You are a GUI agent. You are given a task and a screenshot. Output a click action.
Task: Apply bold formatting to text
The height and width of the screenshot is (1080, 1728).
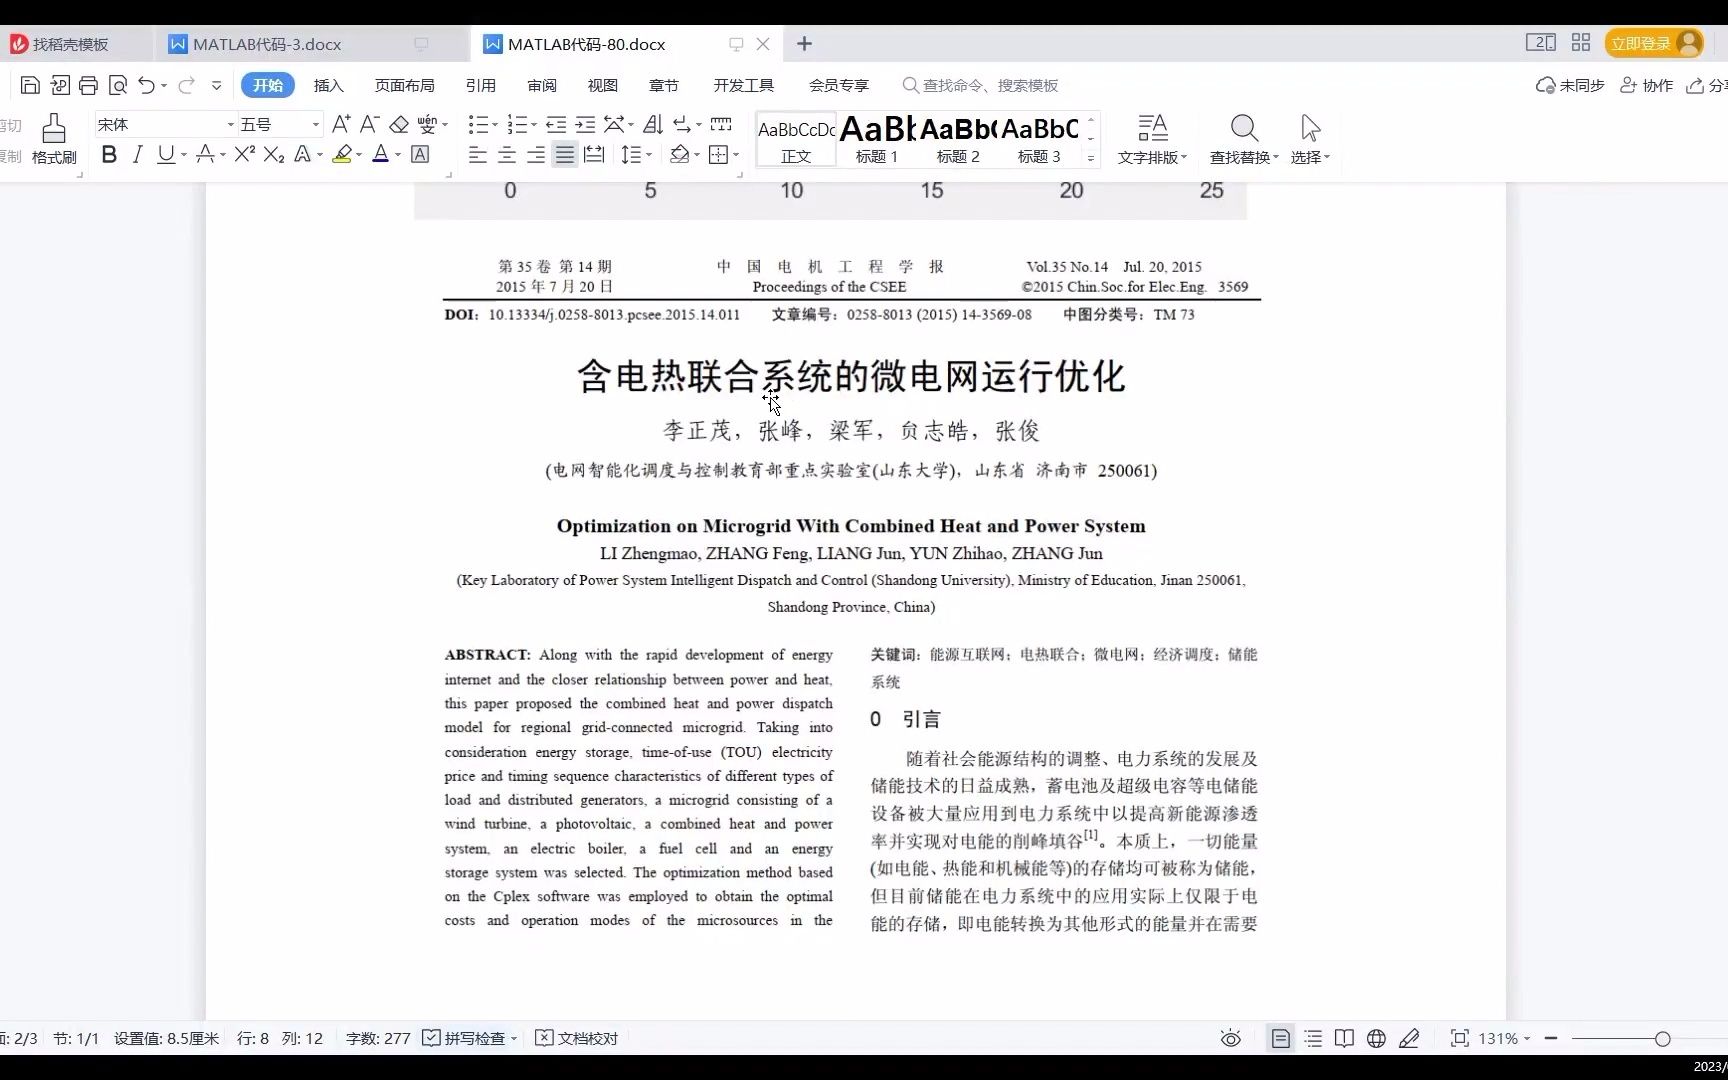(x=109, y=154)
